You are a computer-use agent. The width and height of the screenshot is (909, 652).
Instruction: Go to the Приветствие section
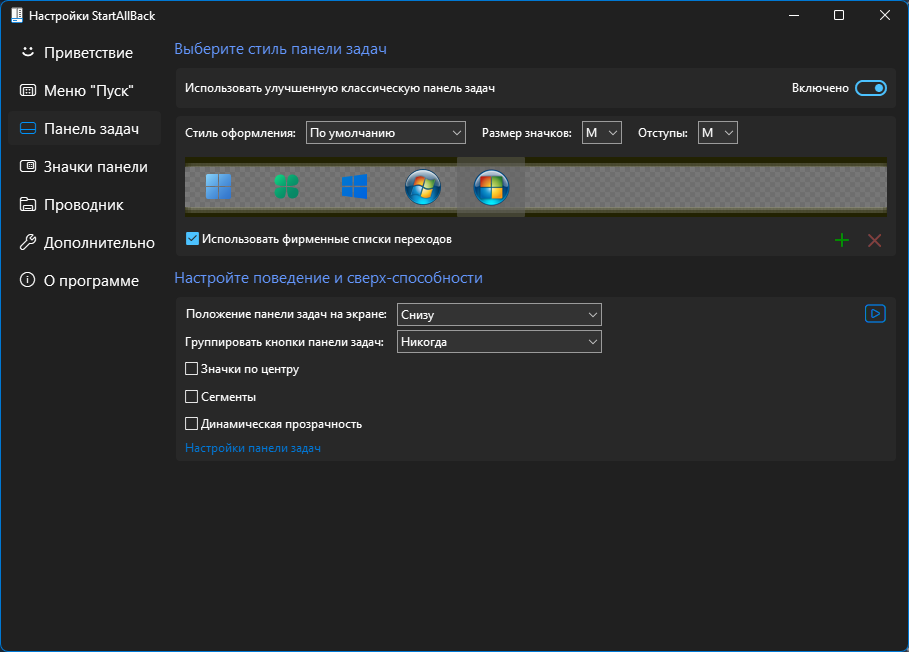85,53
